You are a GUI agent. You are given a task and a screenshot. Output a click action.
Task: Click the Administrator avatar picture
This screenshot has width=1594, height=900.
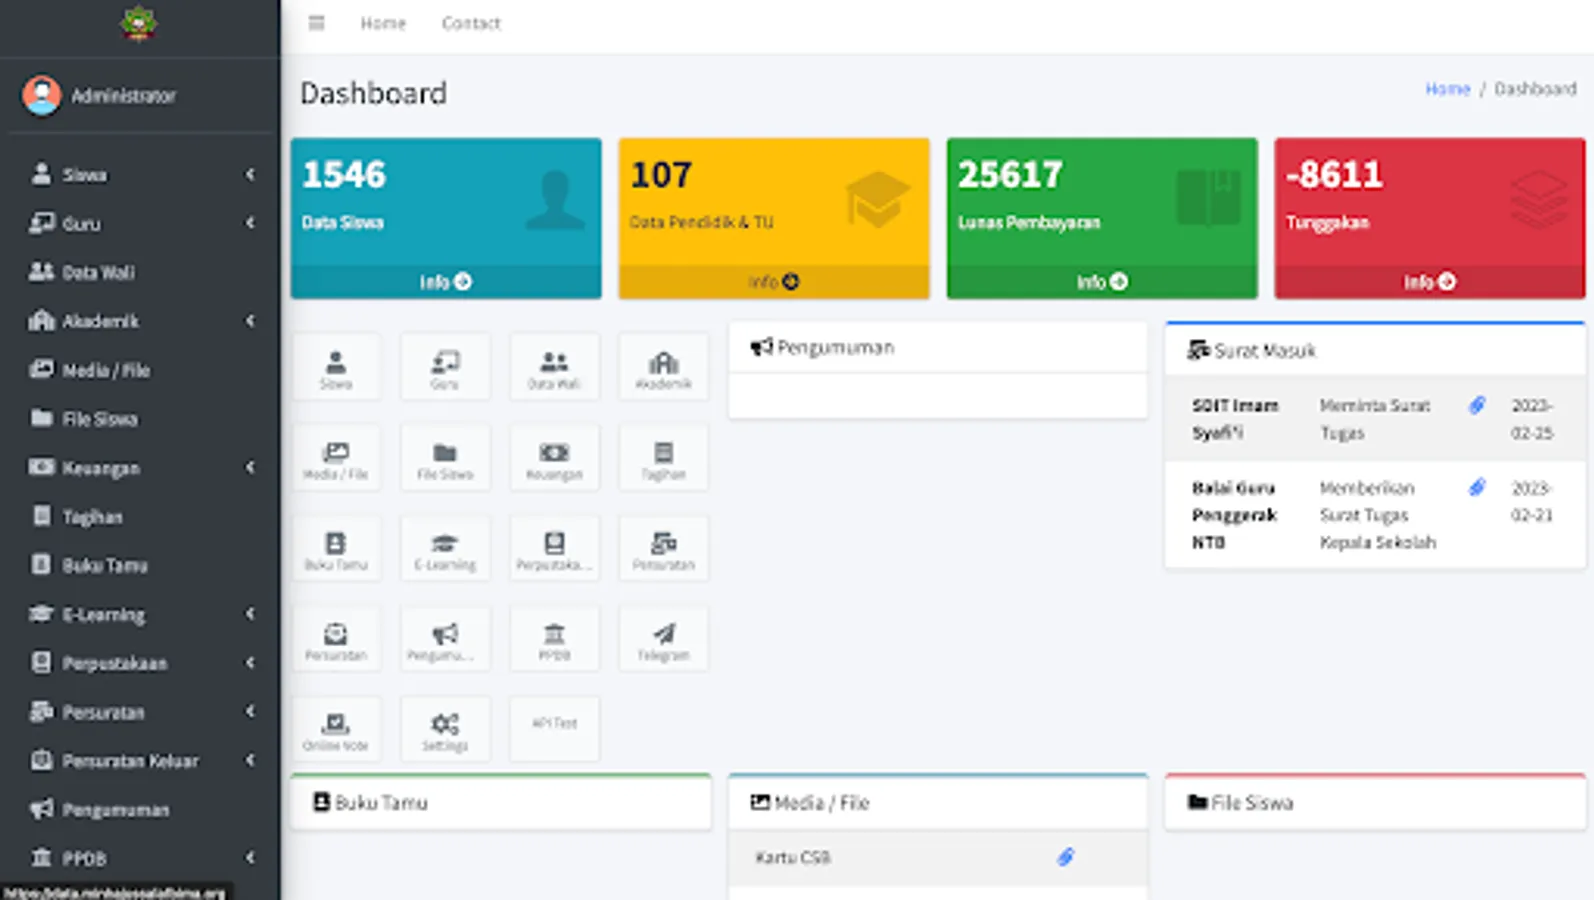pos(42,95)
